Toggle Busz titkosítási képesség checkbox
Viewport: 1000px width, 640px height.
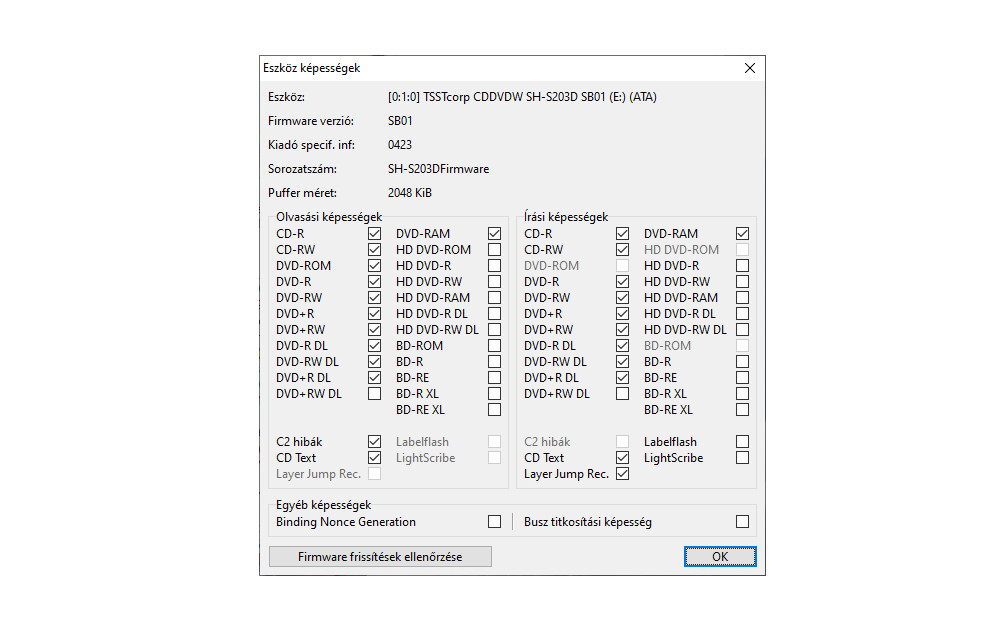(x=742, y=522)
